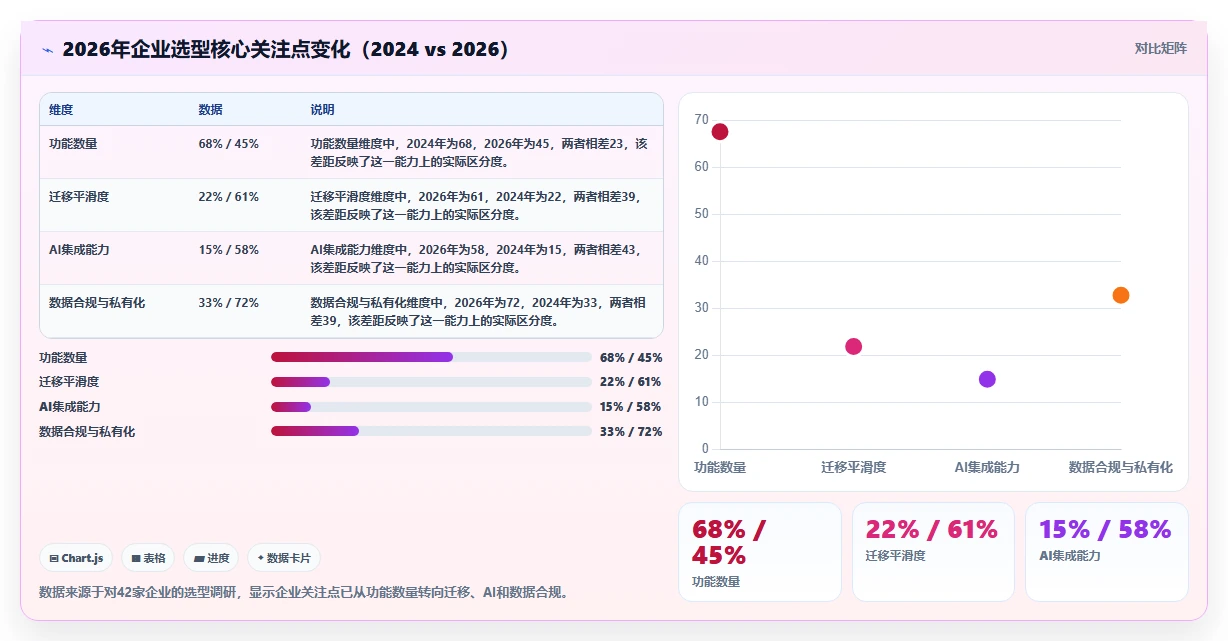Viewport: 1228px width, 641px height.
Task: Click the 数据 column header
Action: point(211,109)
